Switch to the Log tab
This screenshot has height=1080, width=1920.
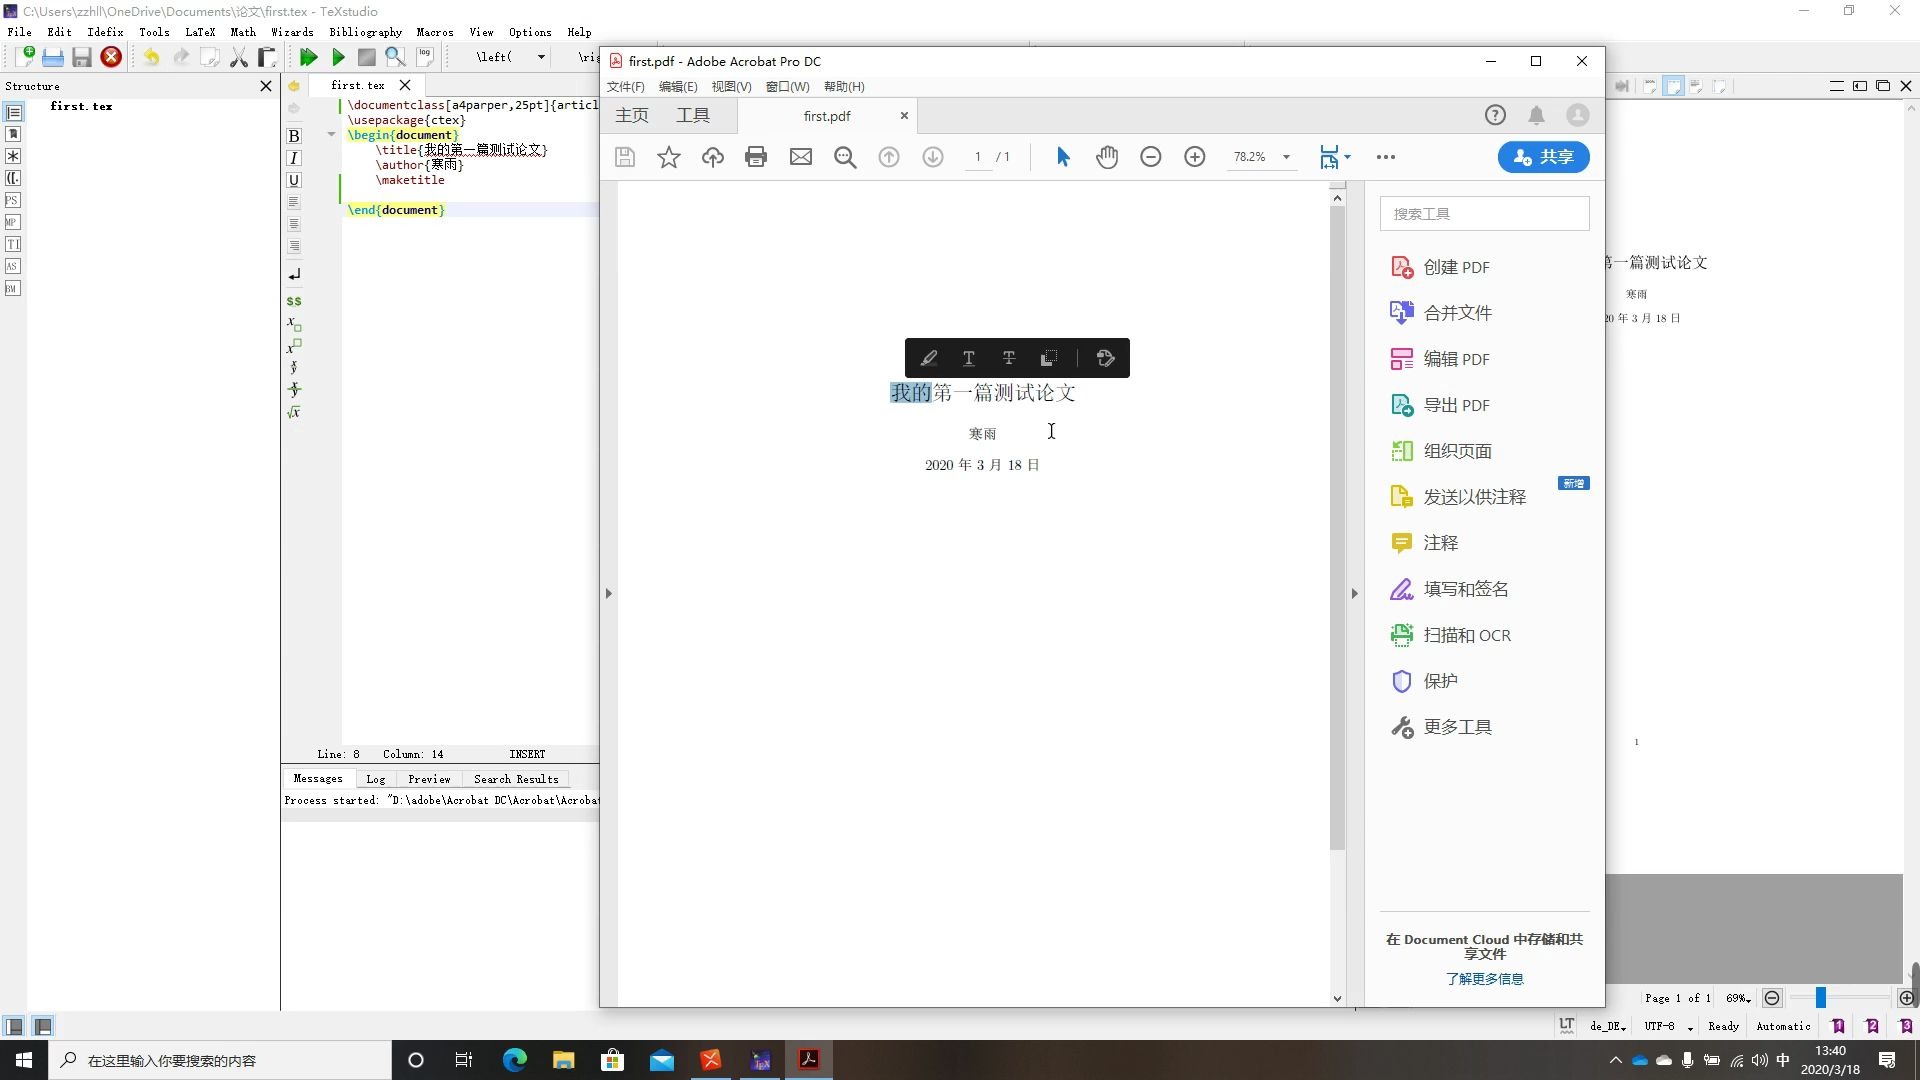pyautogui.click(x=375, y=779)
